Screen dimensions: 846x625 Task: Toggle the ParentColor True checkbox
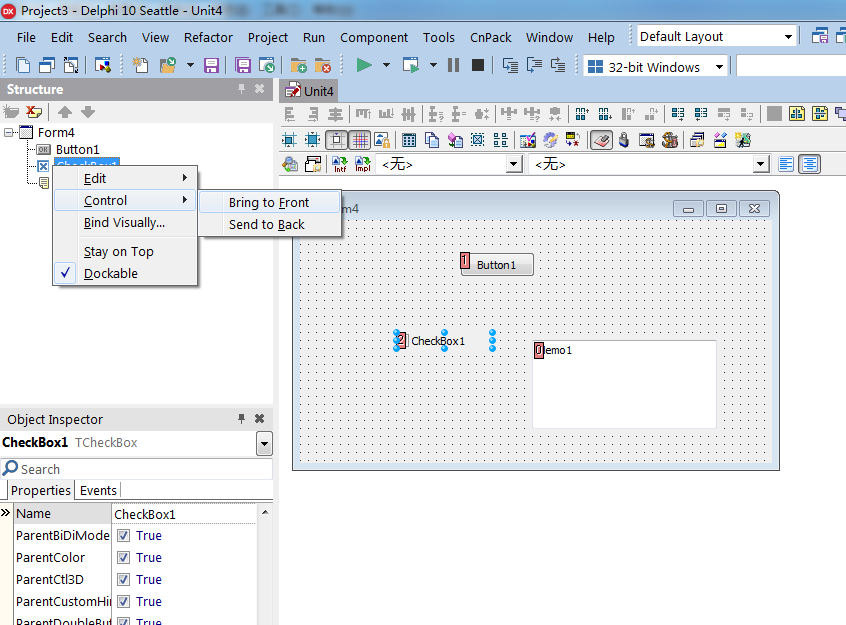click(x=124, y=558)
